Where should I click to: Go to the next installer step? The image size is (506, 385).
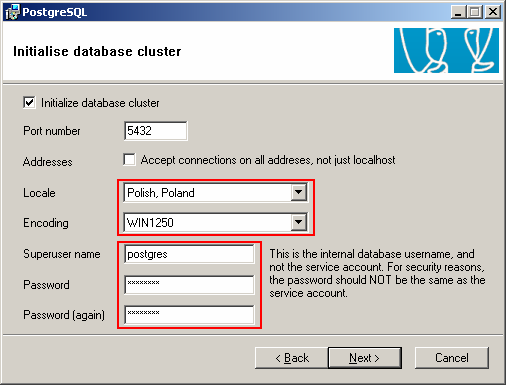click(365, 358)
